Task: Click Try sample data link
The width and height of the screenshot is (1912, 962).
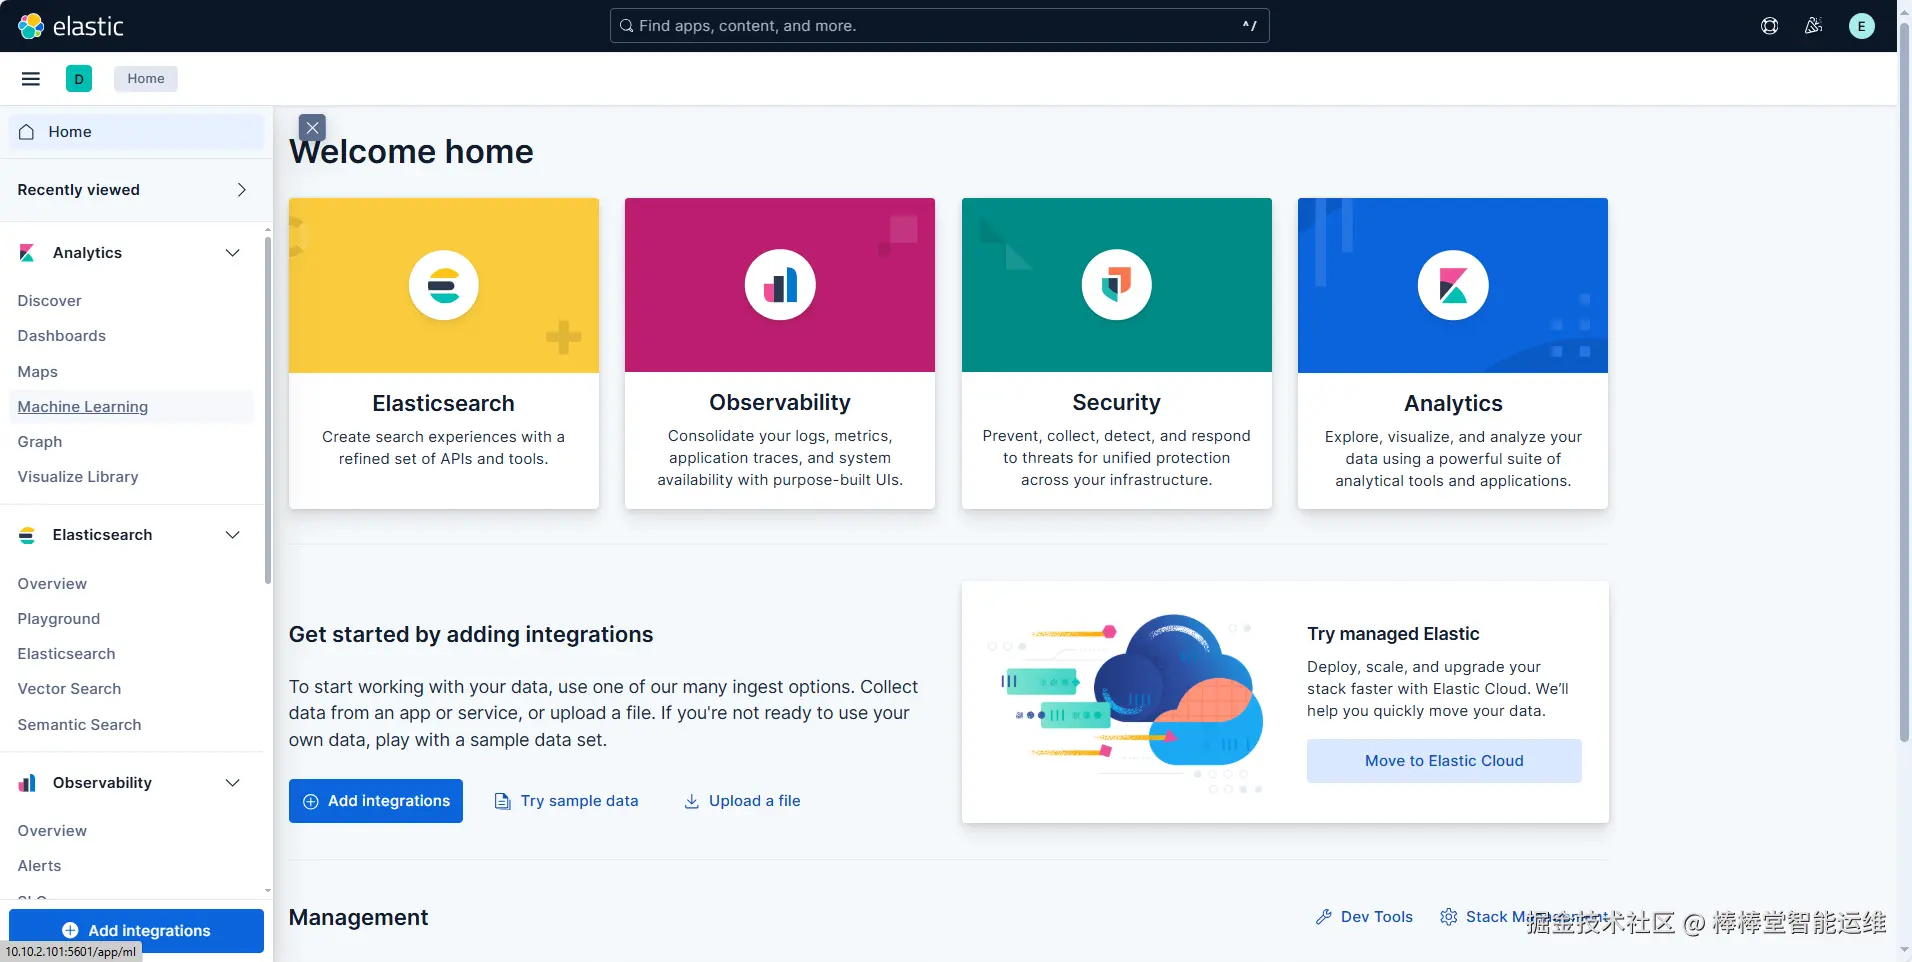Action: click(x=566, y=801)
